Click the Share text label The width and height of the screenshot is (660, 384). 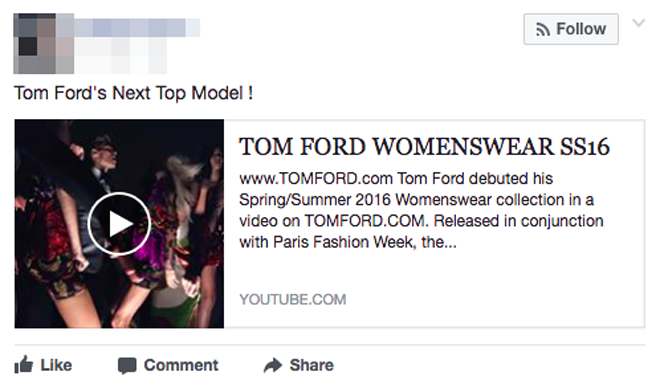point(311,365)
